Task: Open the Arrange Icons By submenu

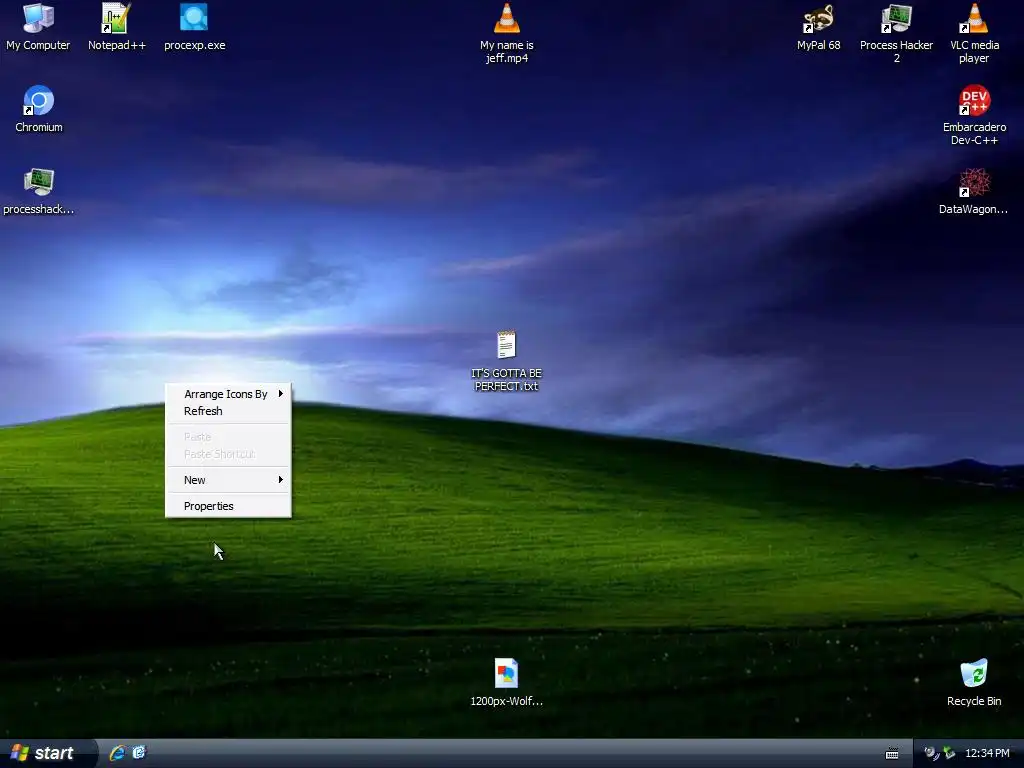Action: 228,394
